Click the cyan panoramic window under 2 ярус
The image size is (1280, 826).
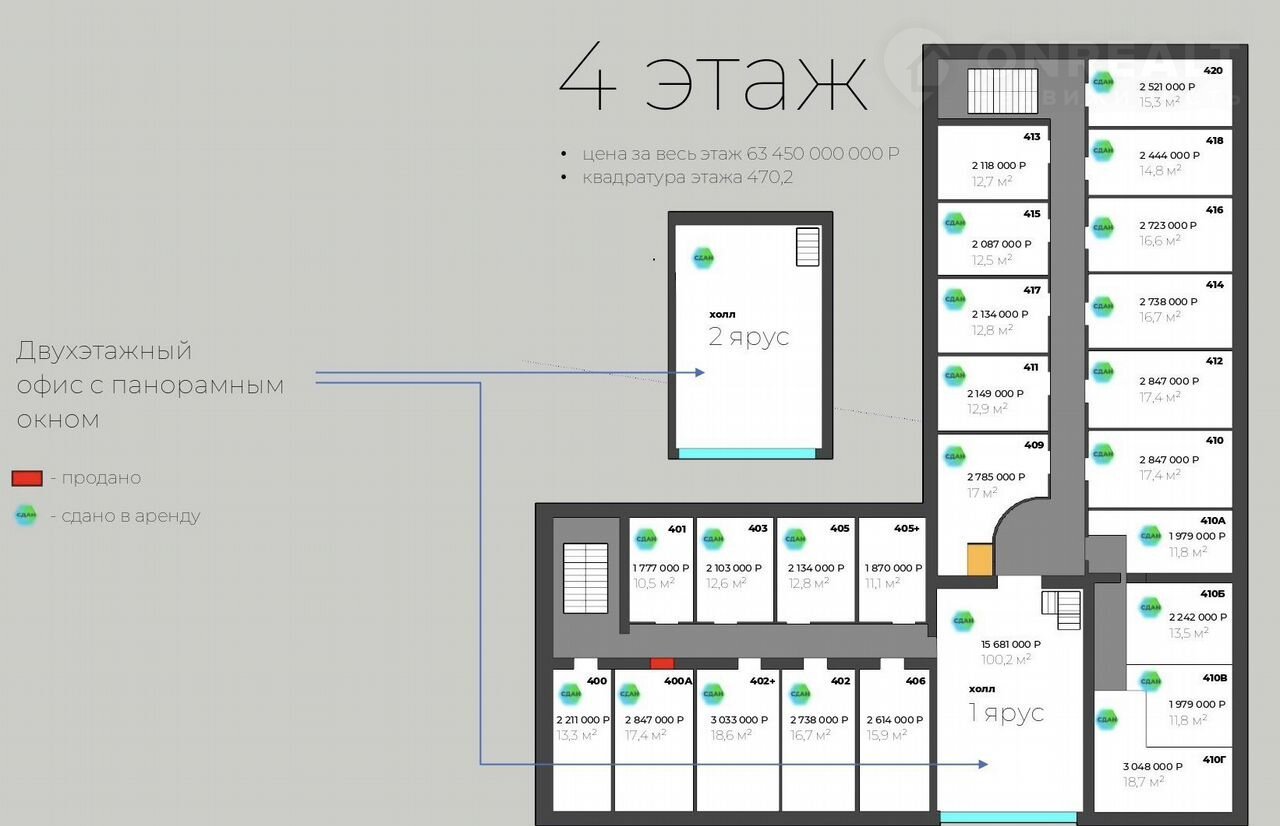click(747, 453)
